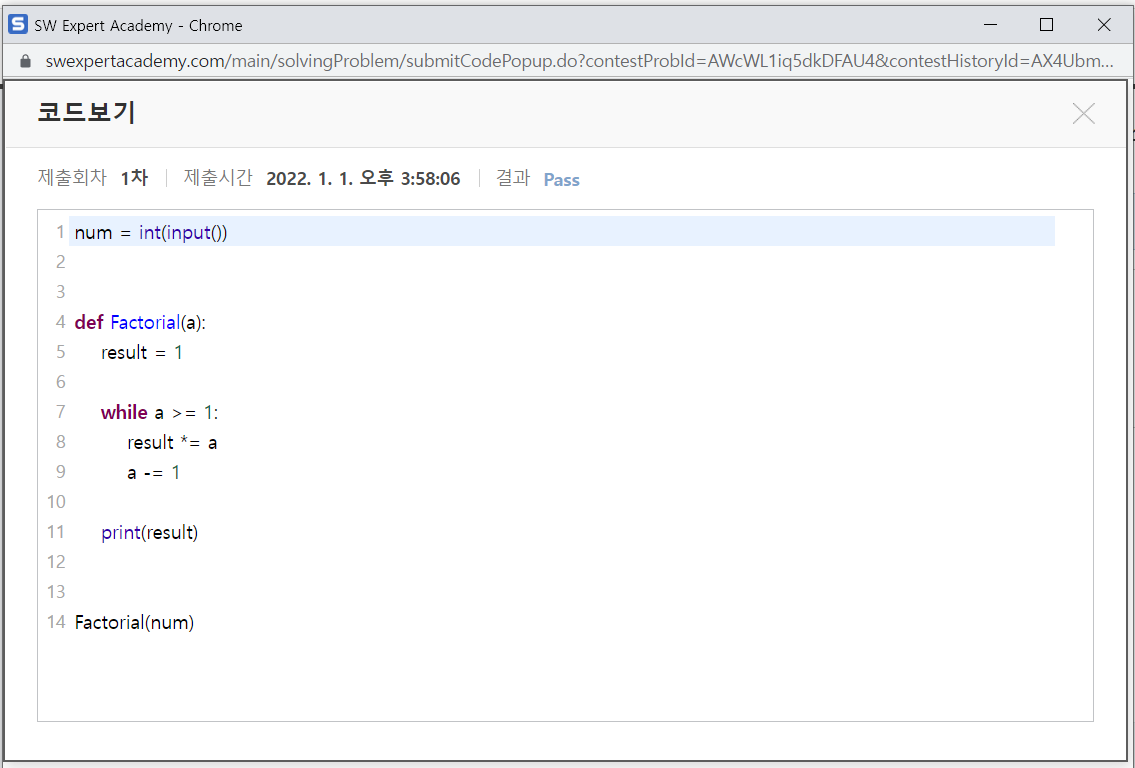
Task: Click the 결과 label
Action: [x=512, y=178]
